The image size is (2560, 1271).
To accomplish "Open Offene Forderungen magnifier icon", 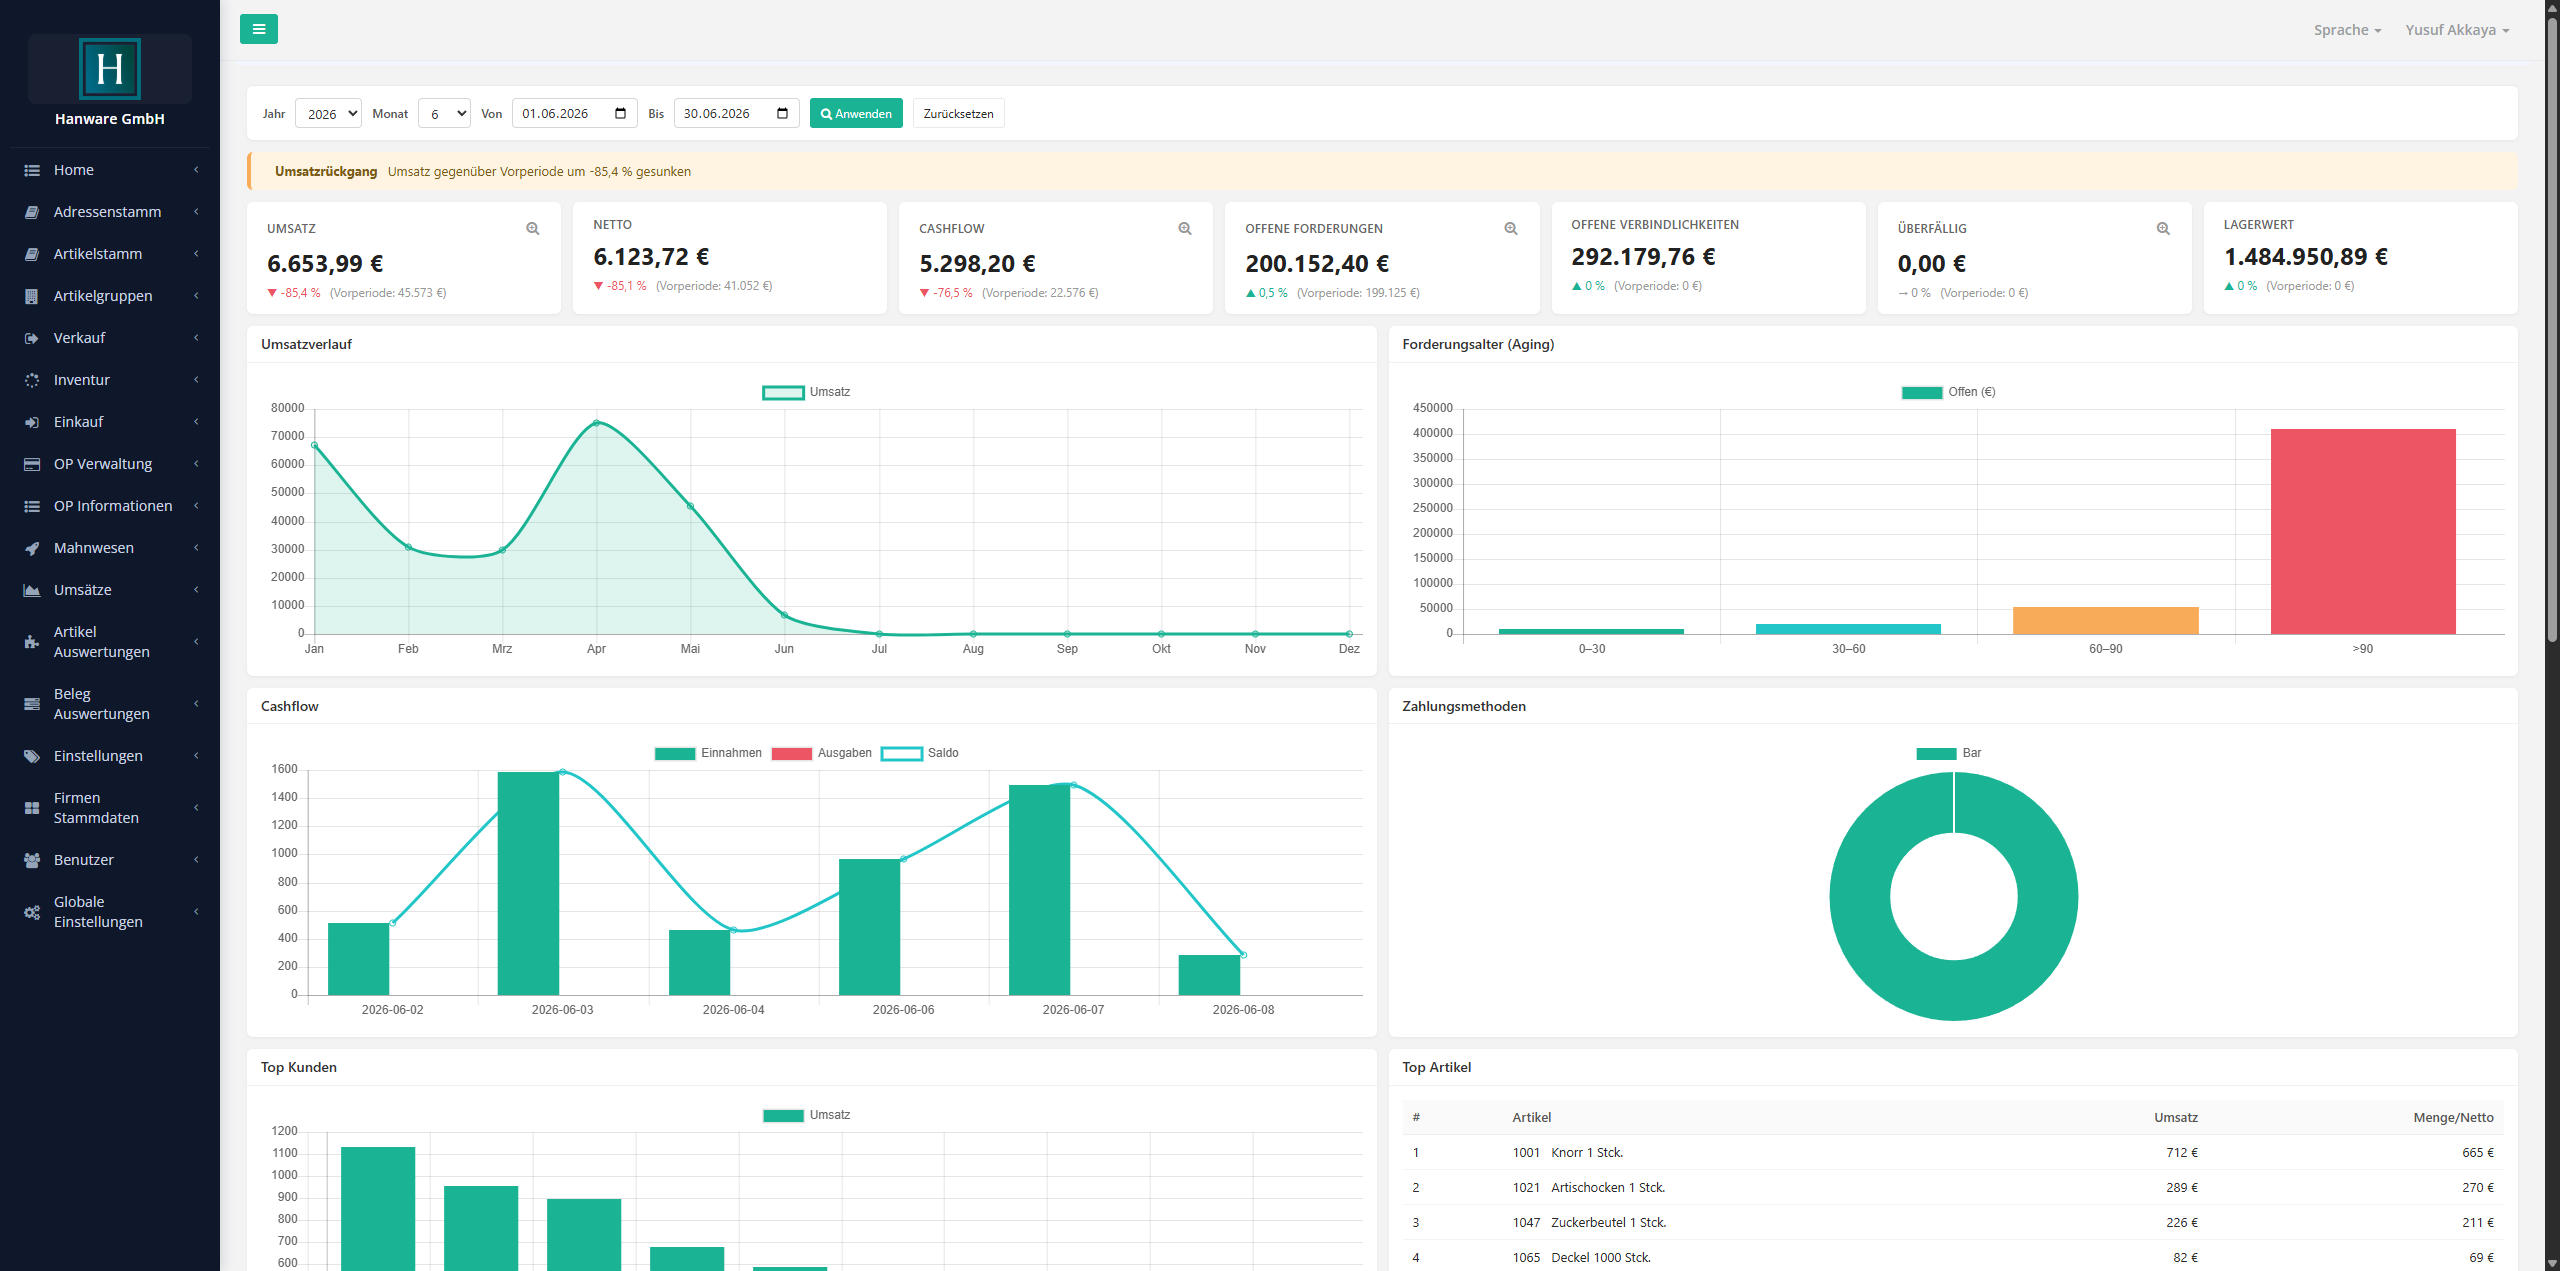I will click(1511, 229).
